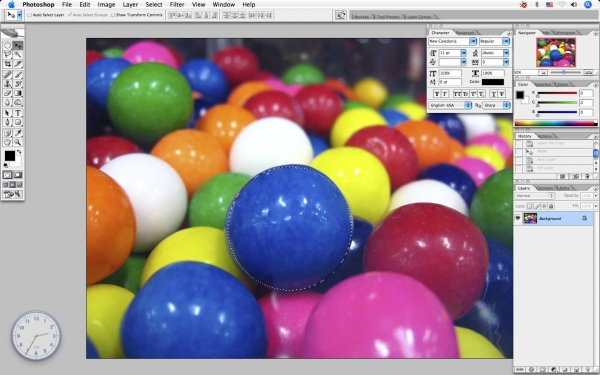Switch to the Paragraph tab
This screenshot has height=375, width=600.
[465, 33]
